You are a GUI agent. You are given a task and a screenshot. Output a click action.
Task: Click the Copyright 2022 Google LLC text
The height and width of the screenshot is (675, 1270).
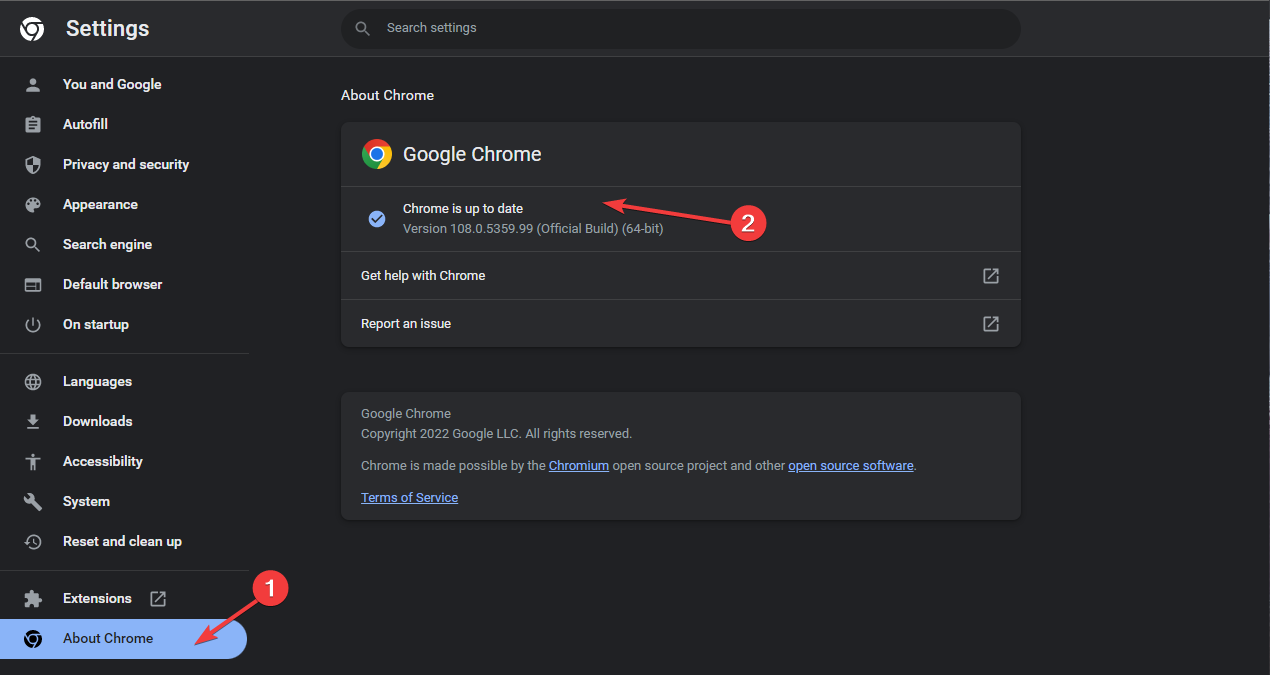[x=496, y=433]
